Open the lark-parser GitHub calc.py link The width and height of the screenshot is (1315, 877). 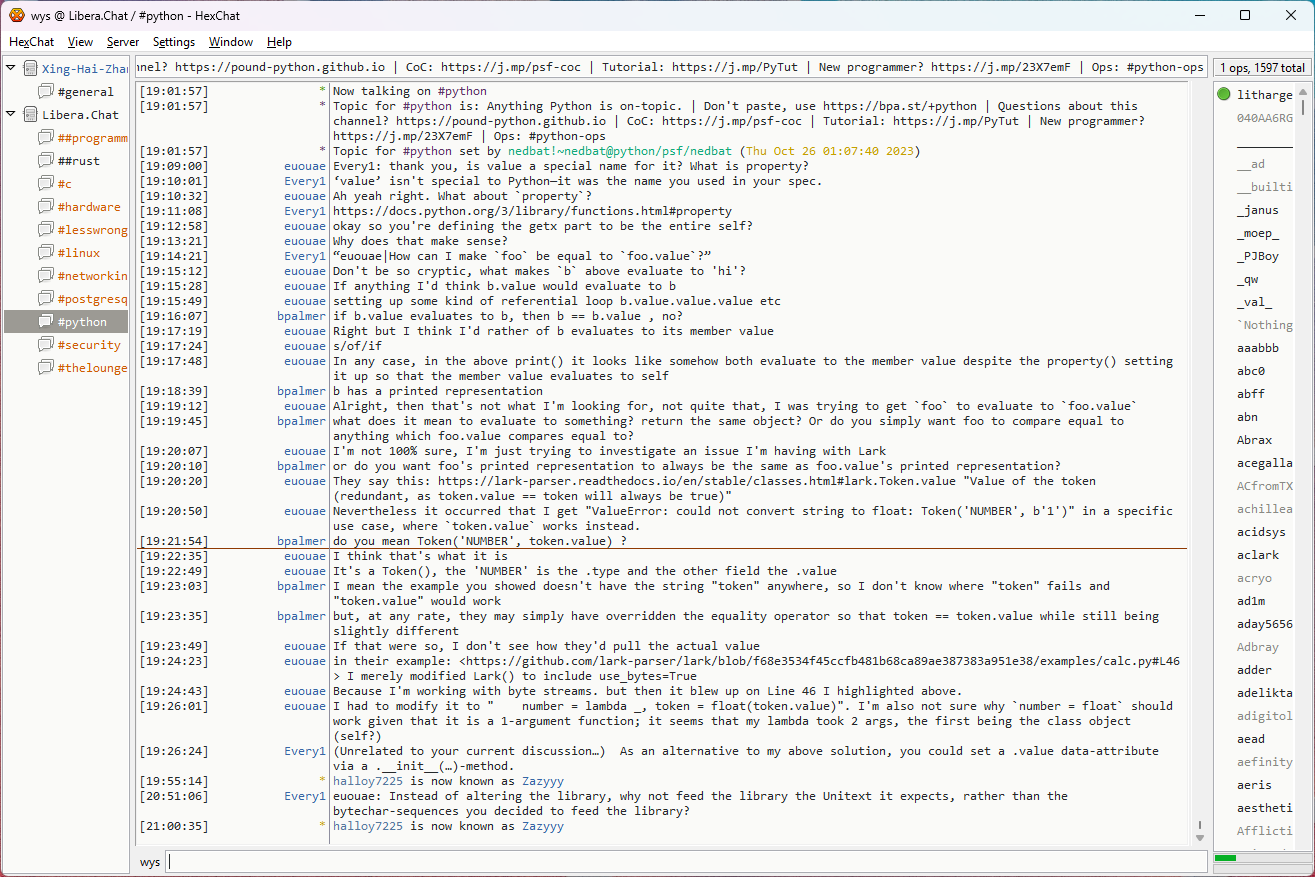click(x=822, y=661)
